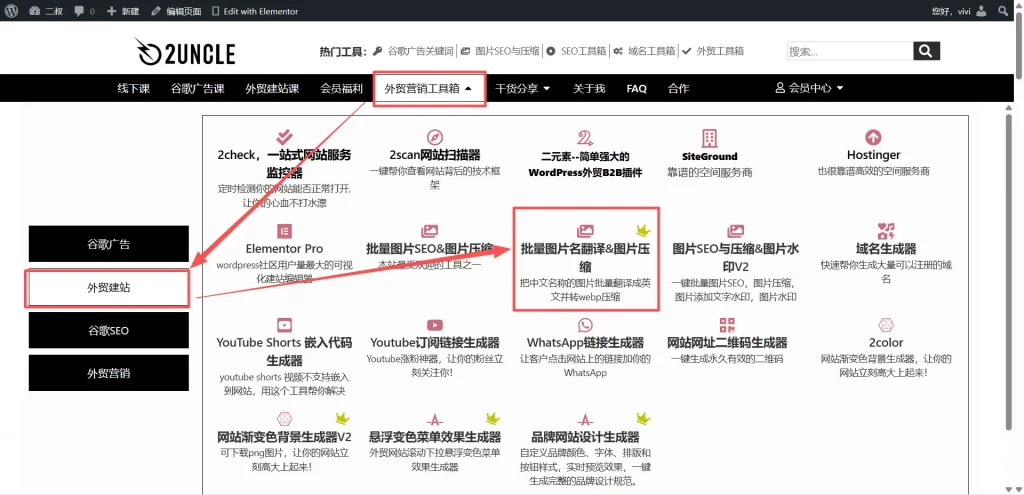Click the search magnifier button

[x=926, y=51]
